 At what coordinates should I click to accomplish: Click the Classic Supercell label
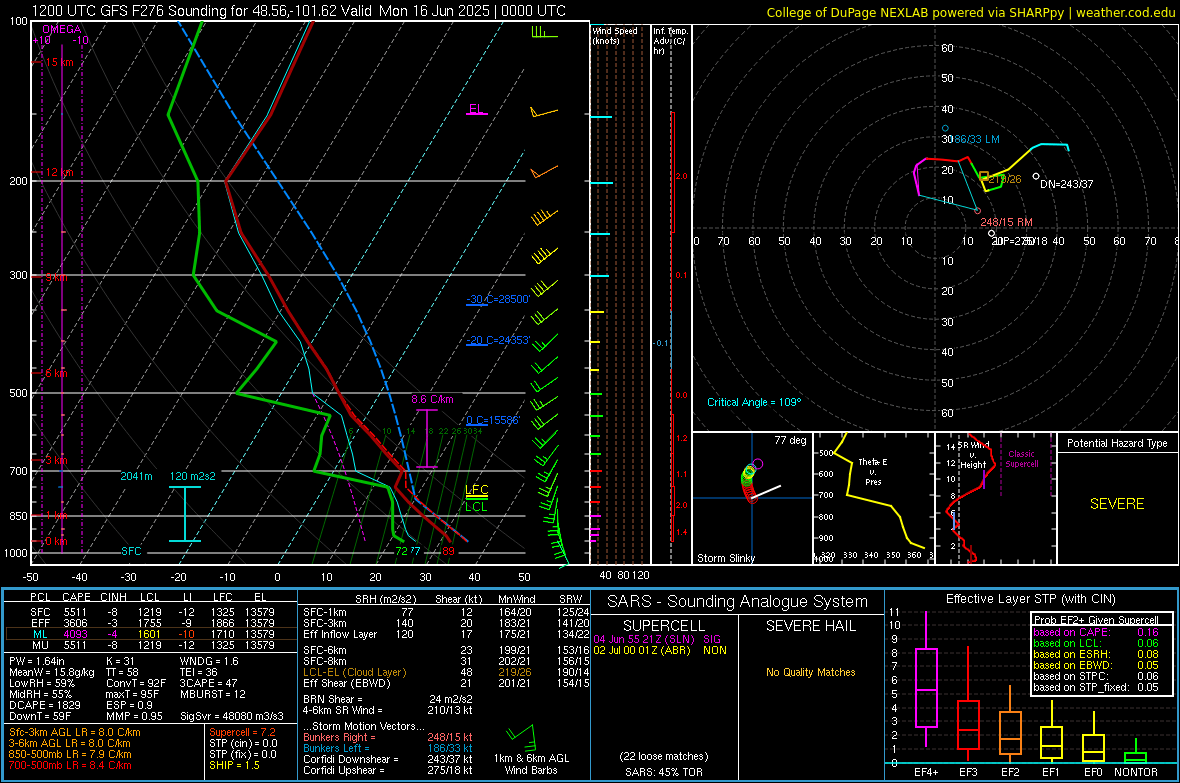(1021, 459)
